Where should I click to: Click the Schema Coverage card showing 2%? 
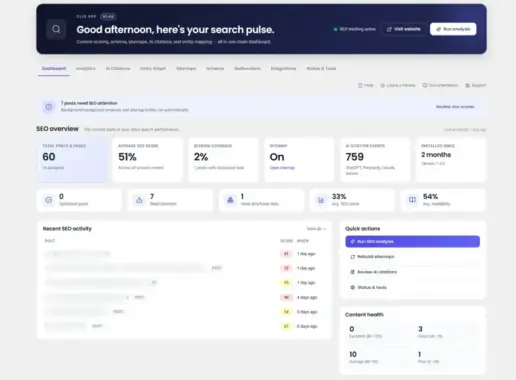click(223, 160)
